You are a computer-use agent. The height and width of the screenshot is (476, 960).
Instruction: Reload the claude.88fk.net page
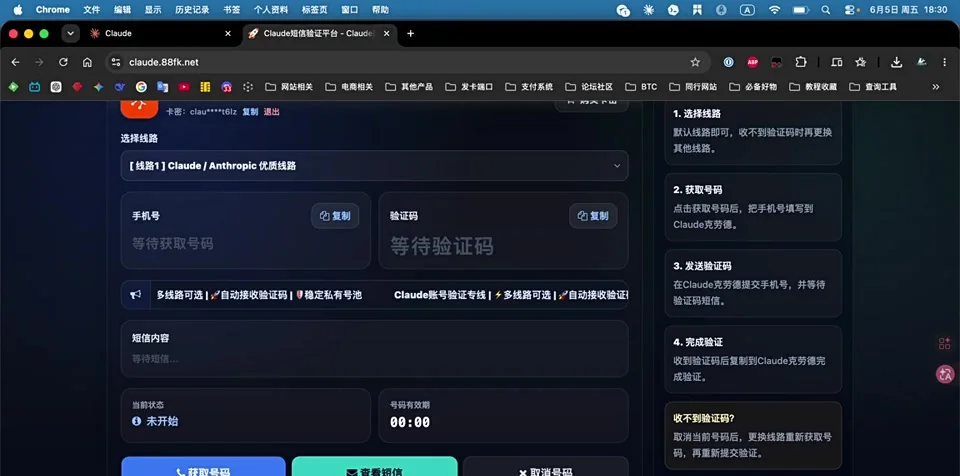click(63, 62)
